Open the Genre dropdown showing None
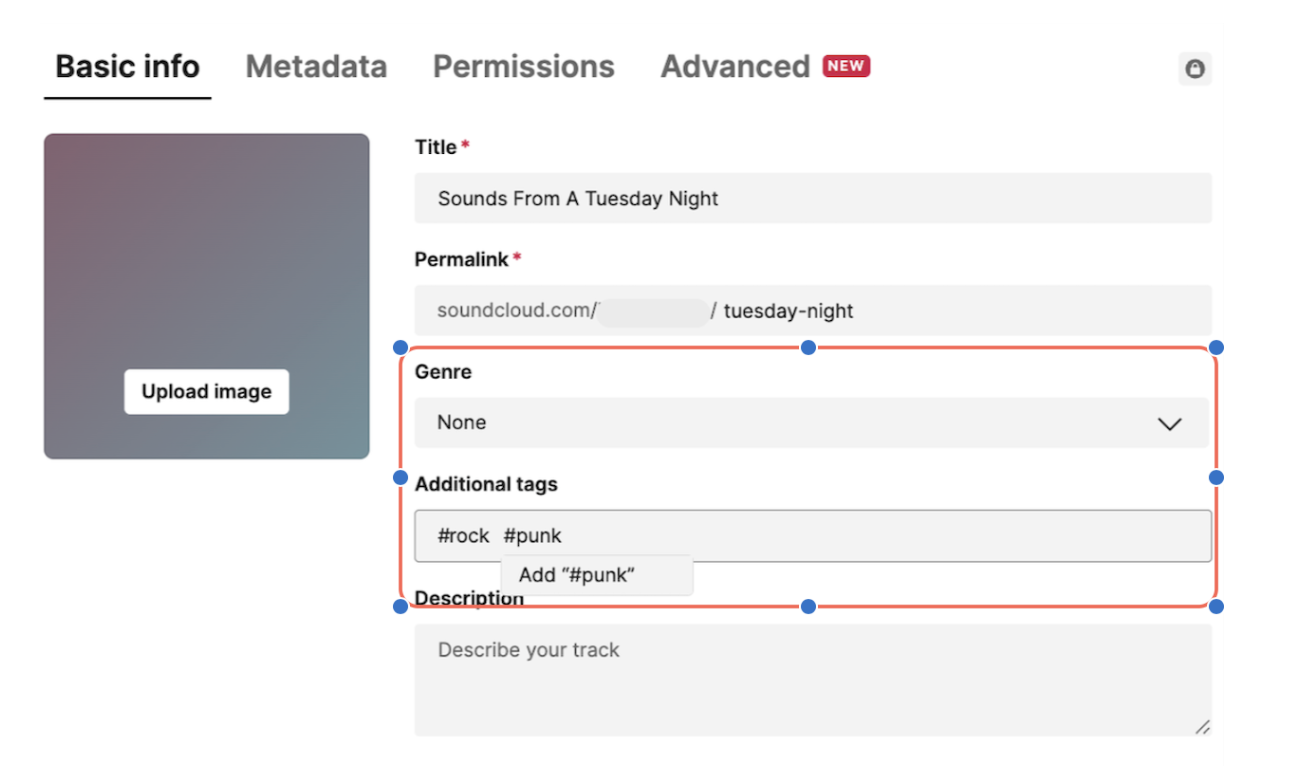The image size is (1292, 766). 812,423
